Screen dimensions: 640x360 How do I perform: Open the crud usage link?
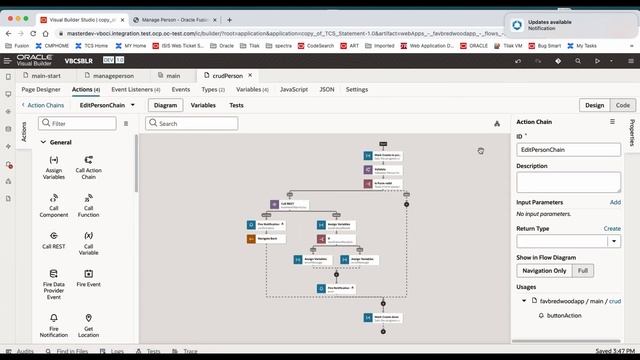[x=615, y=301]
